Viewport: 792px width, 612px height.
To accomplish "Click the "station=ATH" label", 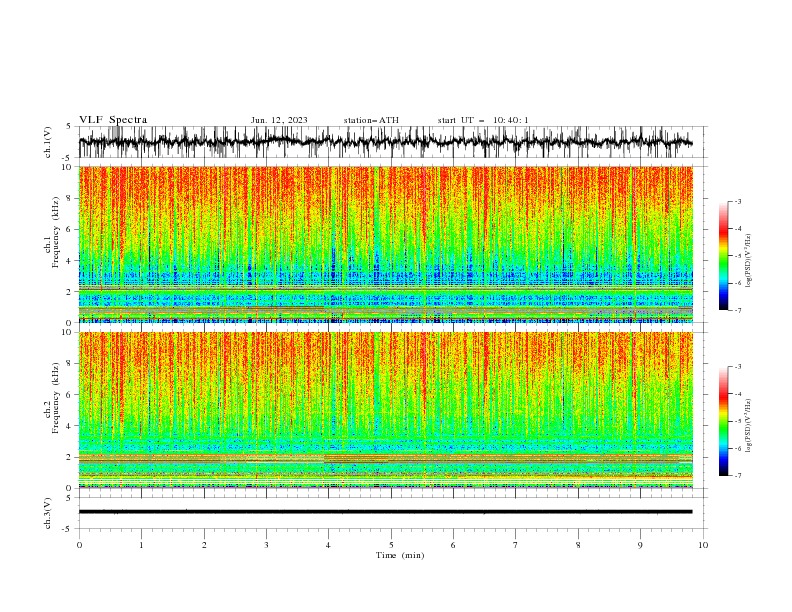I will (371, 120).
